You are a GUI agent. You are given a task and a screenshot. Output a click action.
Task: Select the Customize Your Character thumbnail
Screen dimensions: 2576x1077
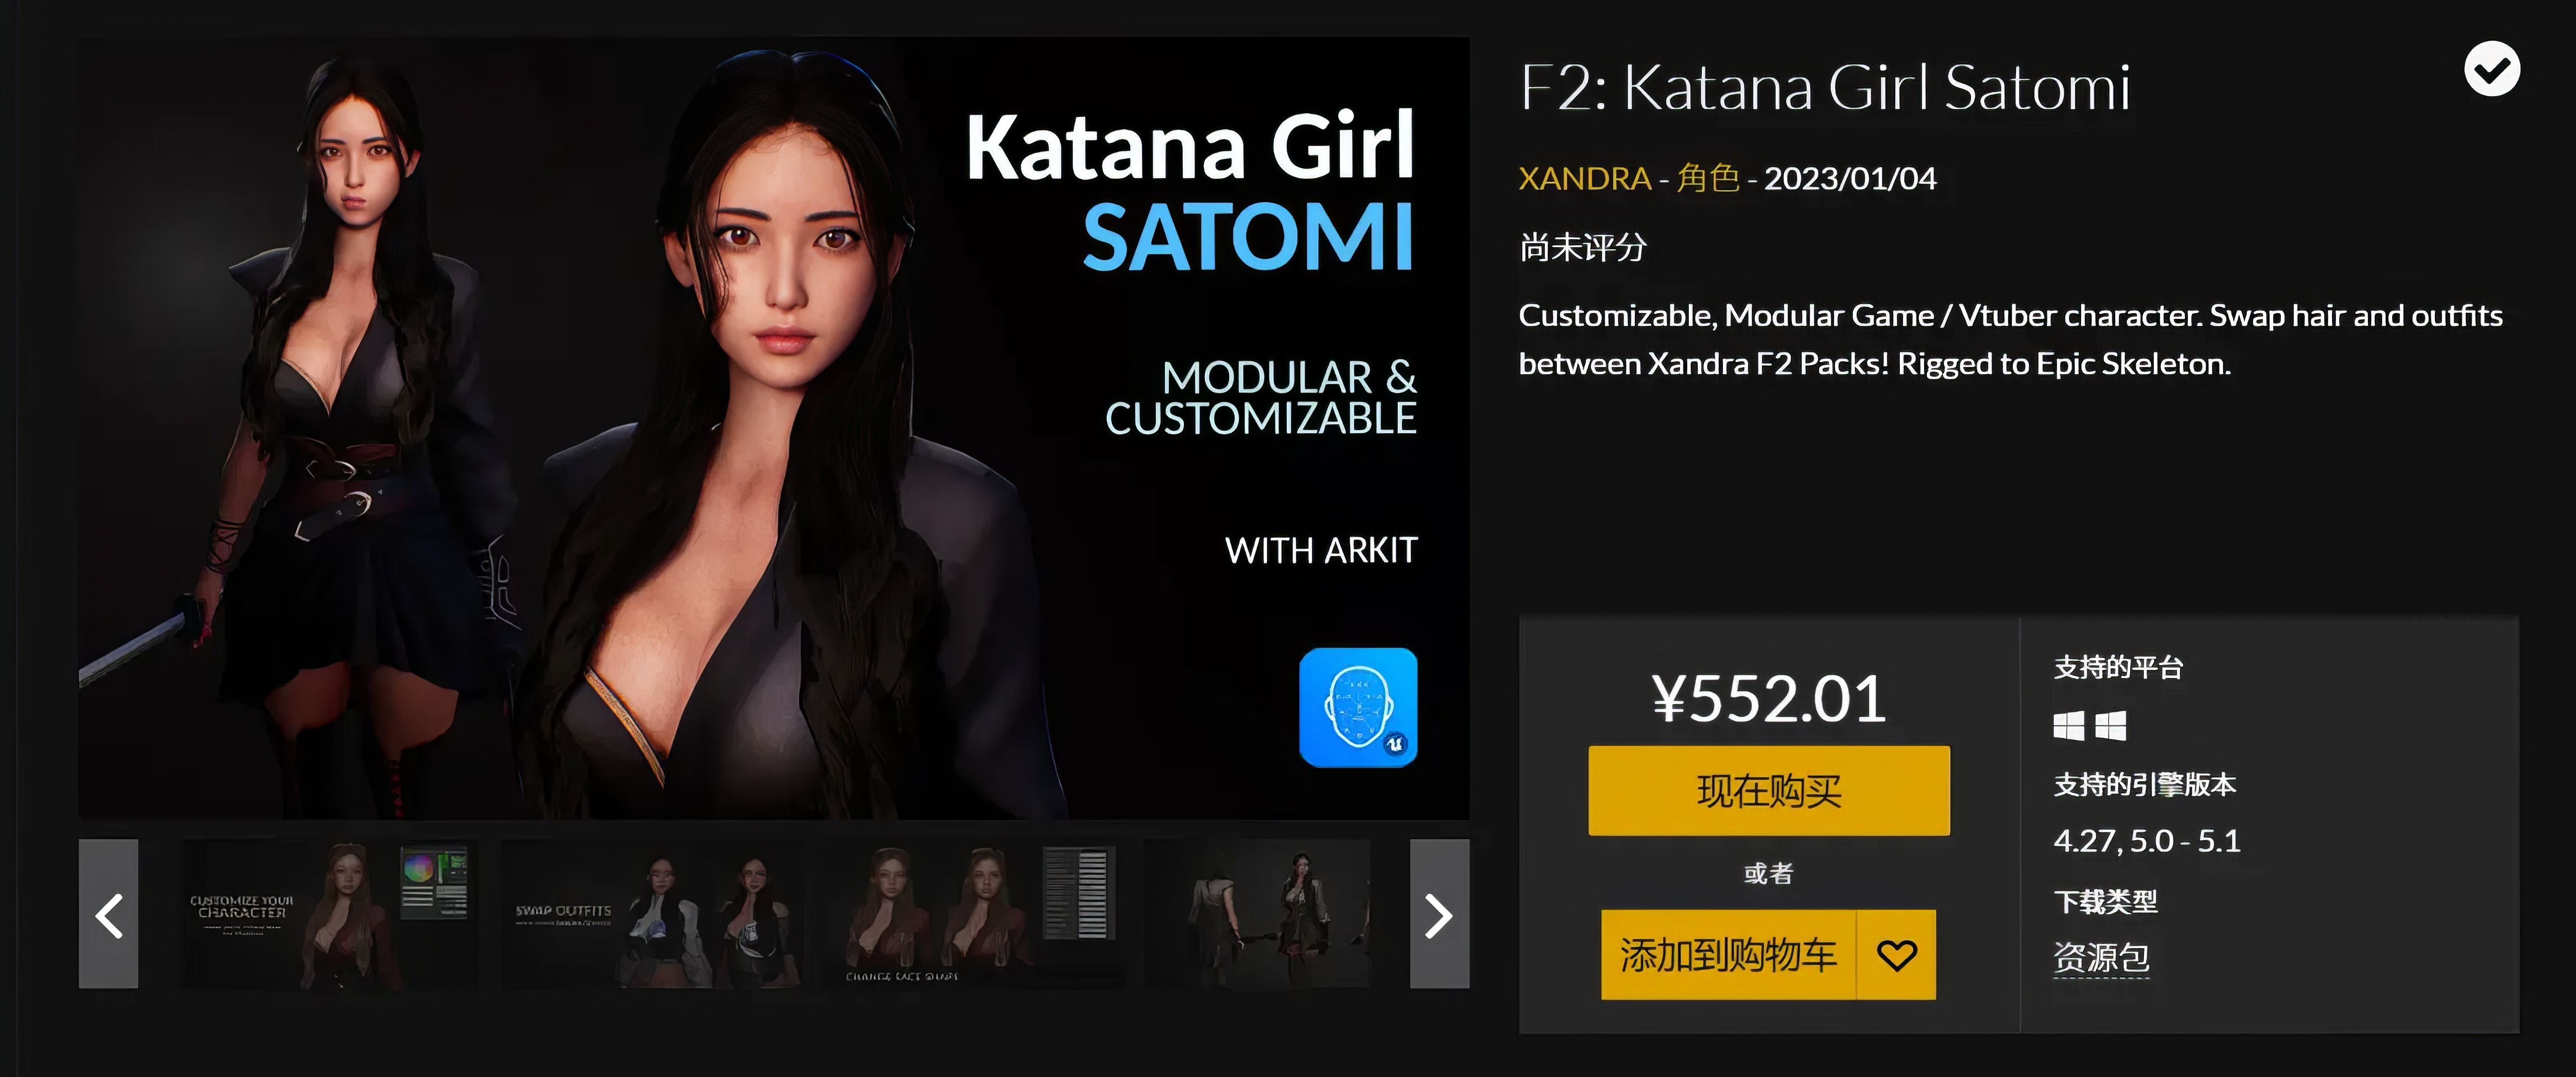coord(329,914)
